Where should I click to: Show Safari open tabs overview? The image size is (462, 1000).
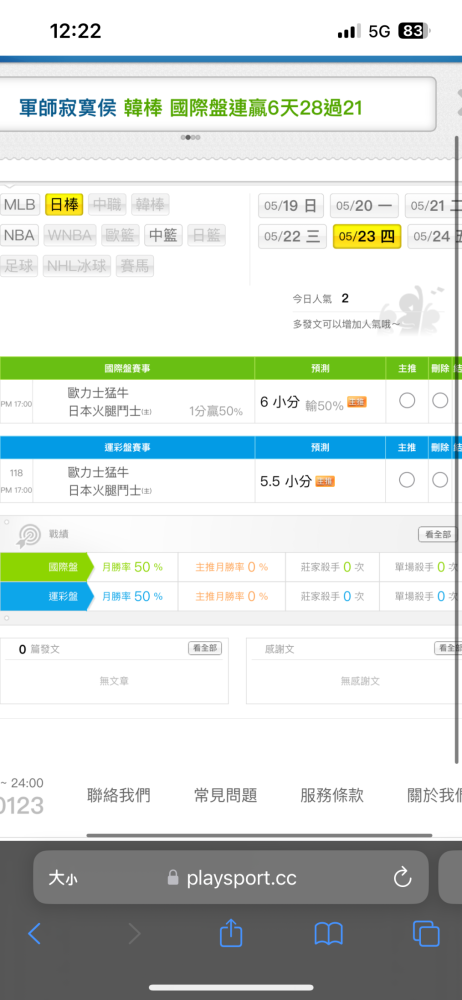pyautogui.click(x=426, y=934)
